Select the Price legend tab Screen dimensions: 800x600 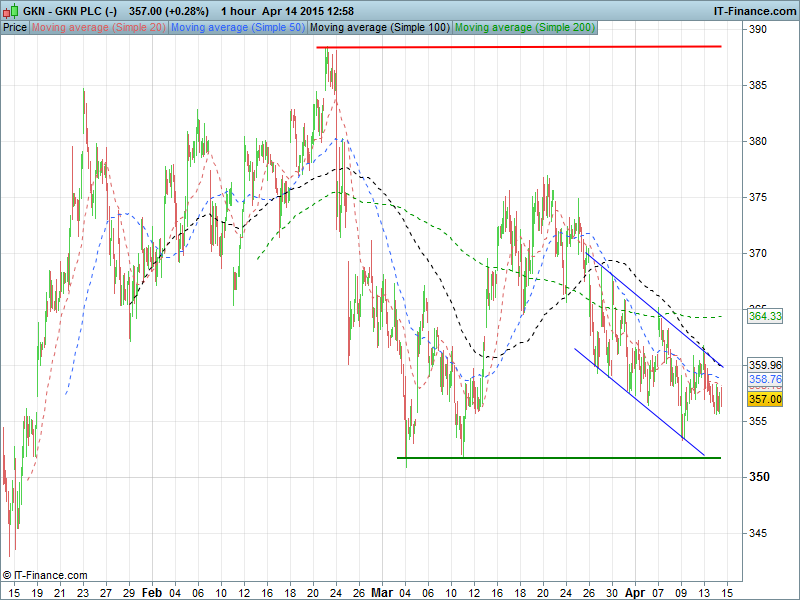click(x=15, y=28)
